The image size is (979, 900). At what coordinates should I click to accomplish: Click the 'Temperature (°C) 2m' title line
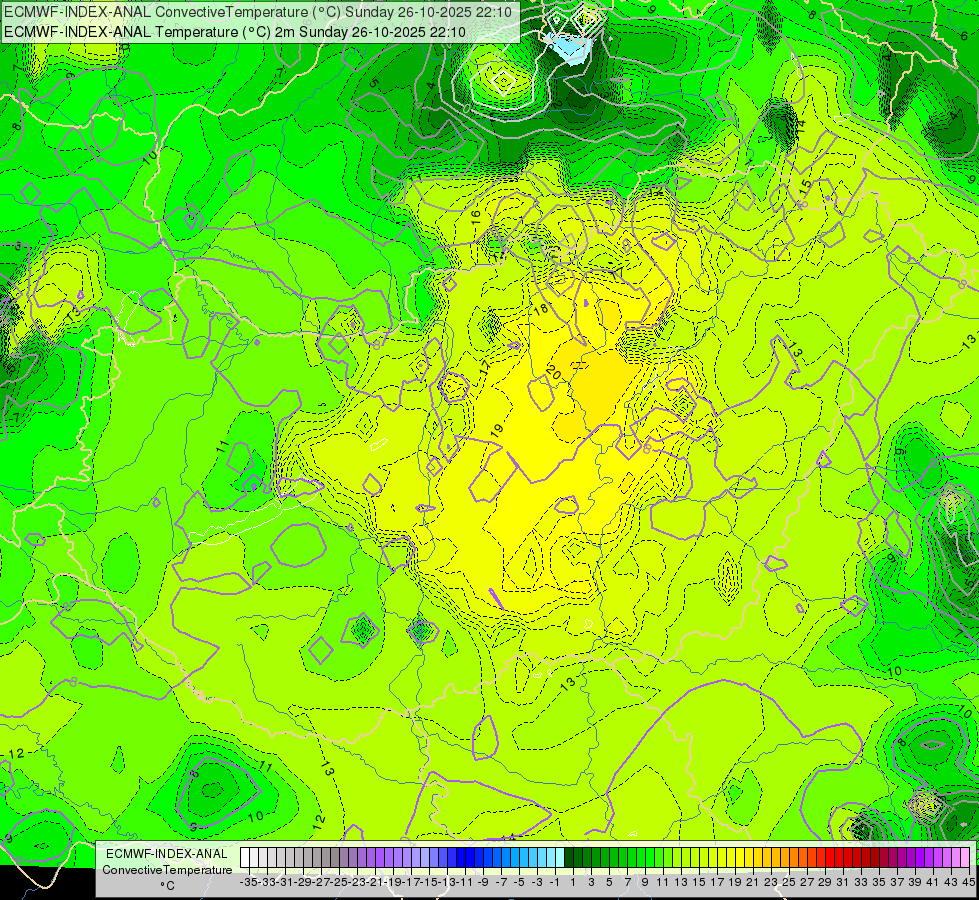pyautogui.click(x=235, y=32)
